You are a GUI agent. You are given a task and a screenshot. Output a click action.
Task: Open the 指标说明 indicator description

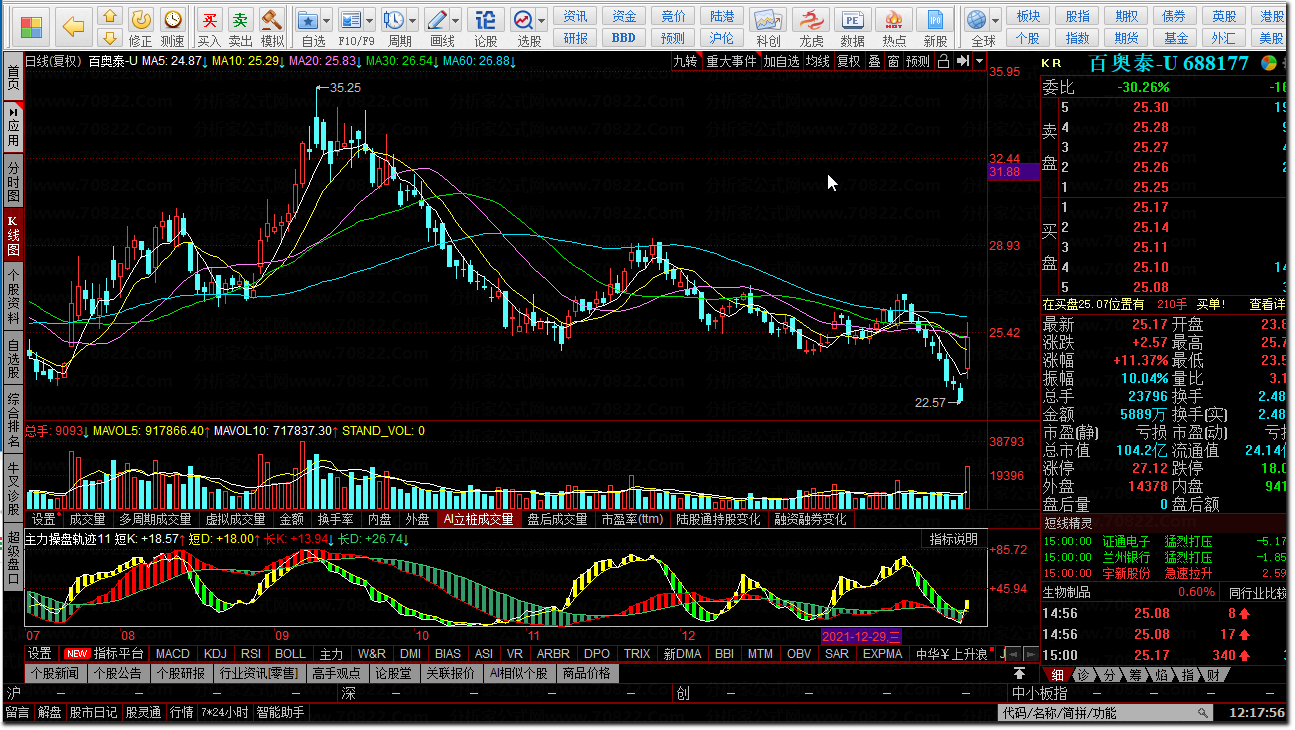click(x=954, y=539)
